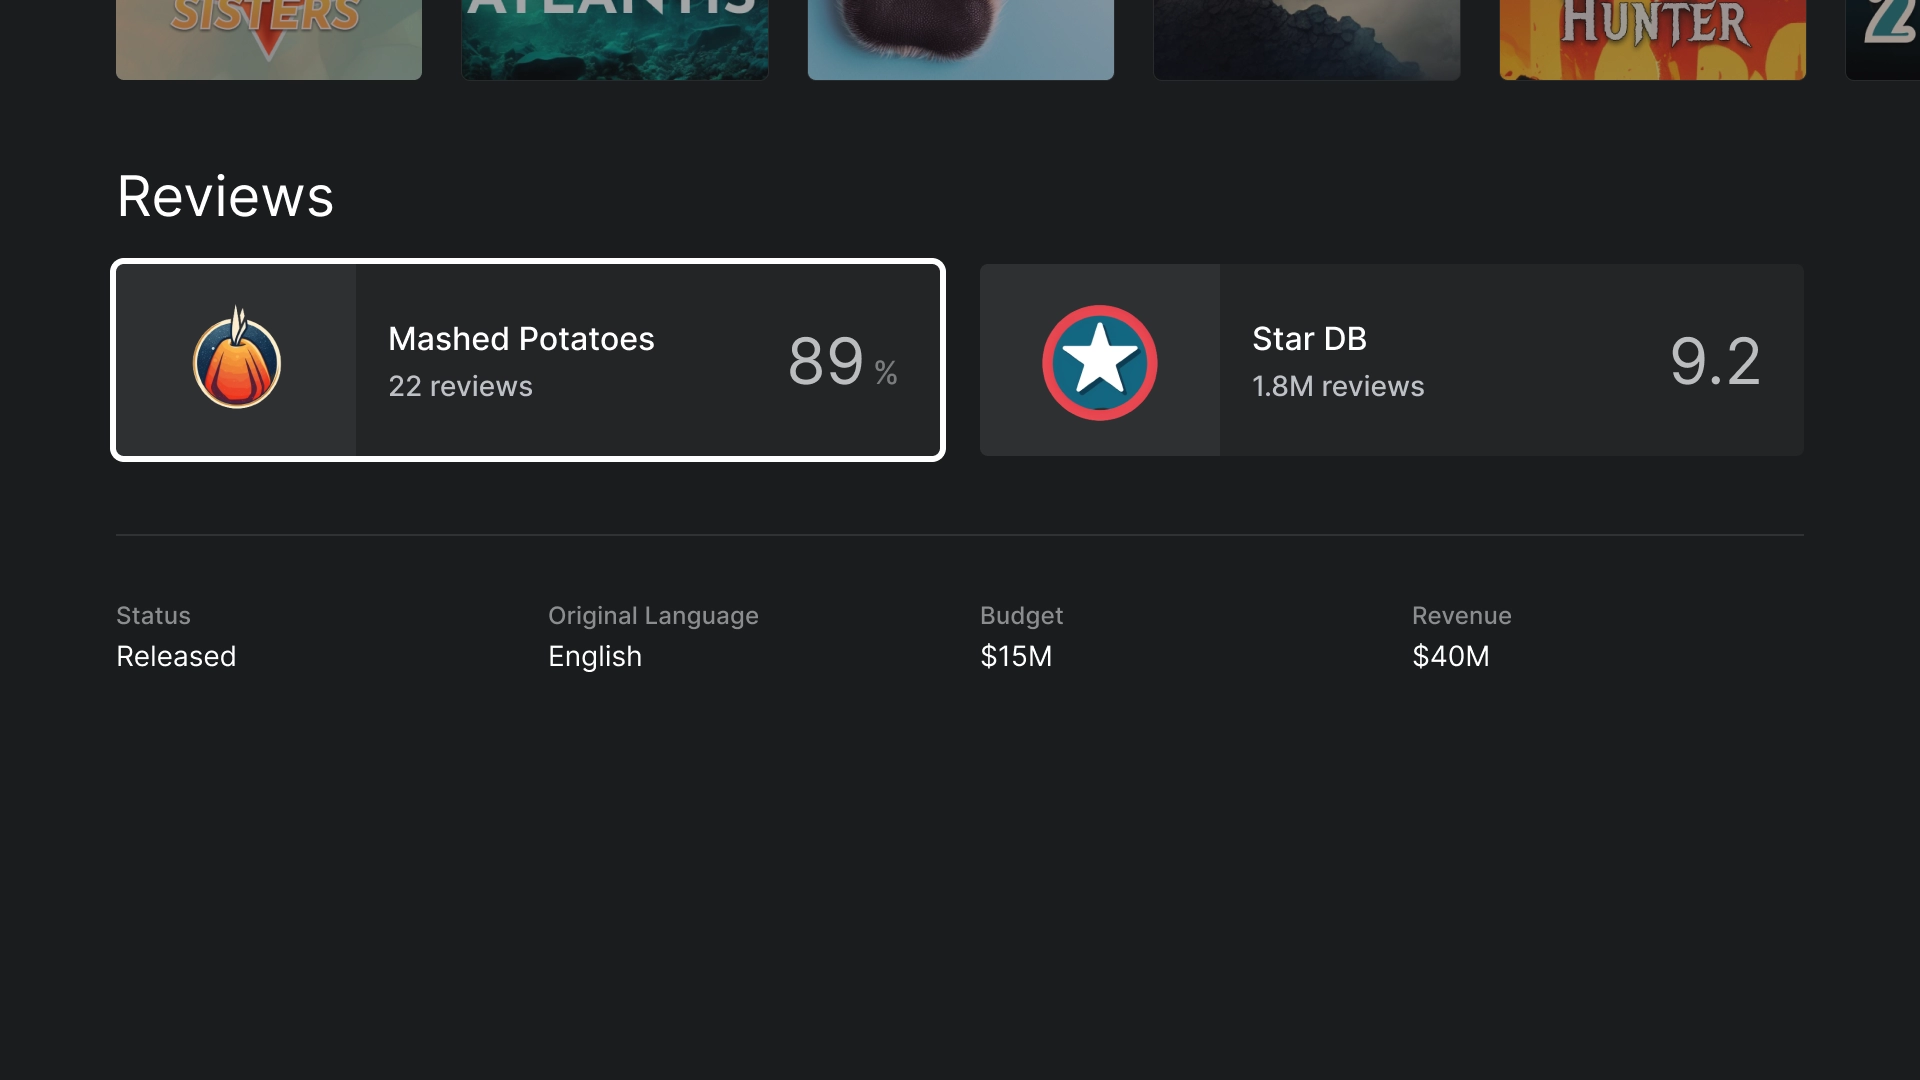Focus the Released status value

point(176,656)
